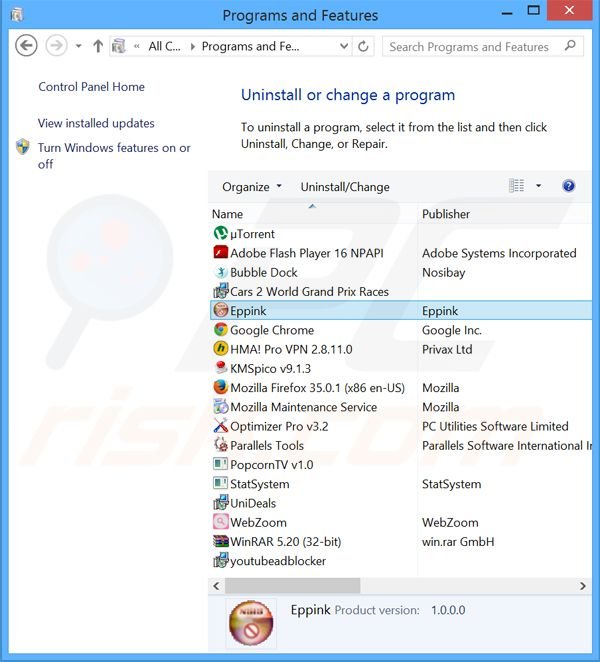Click the view options icon
Viewport: 600px width, 662px height.
[x=516, y=186]
